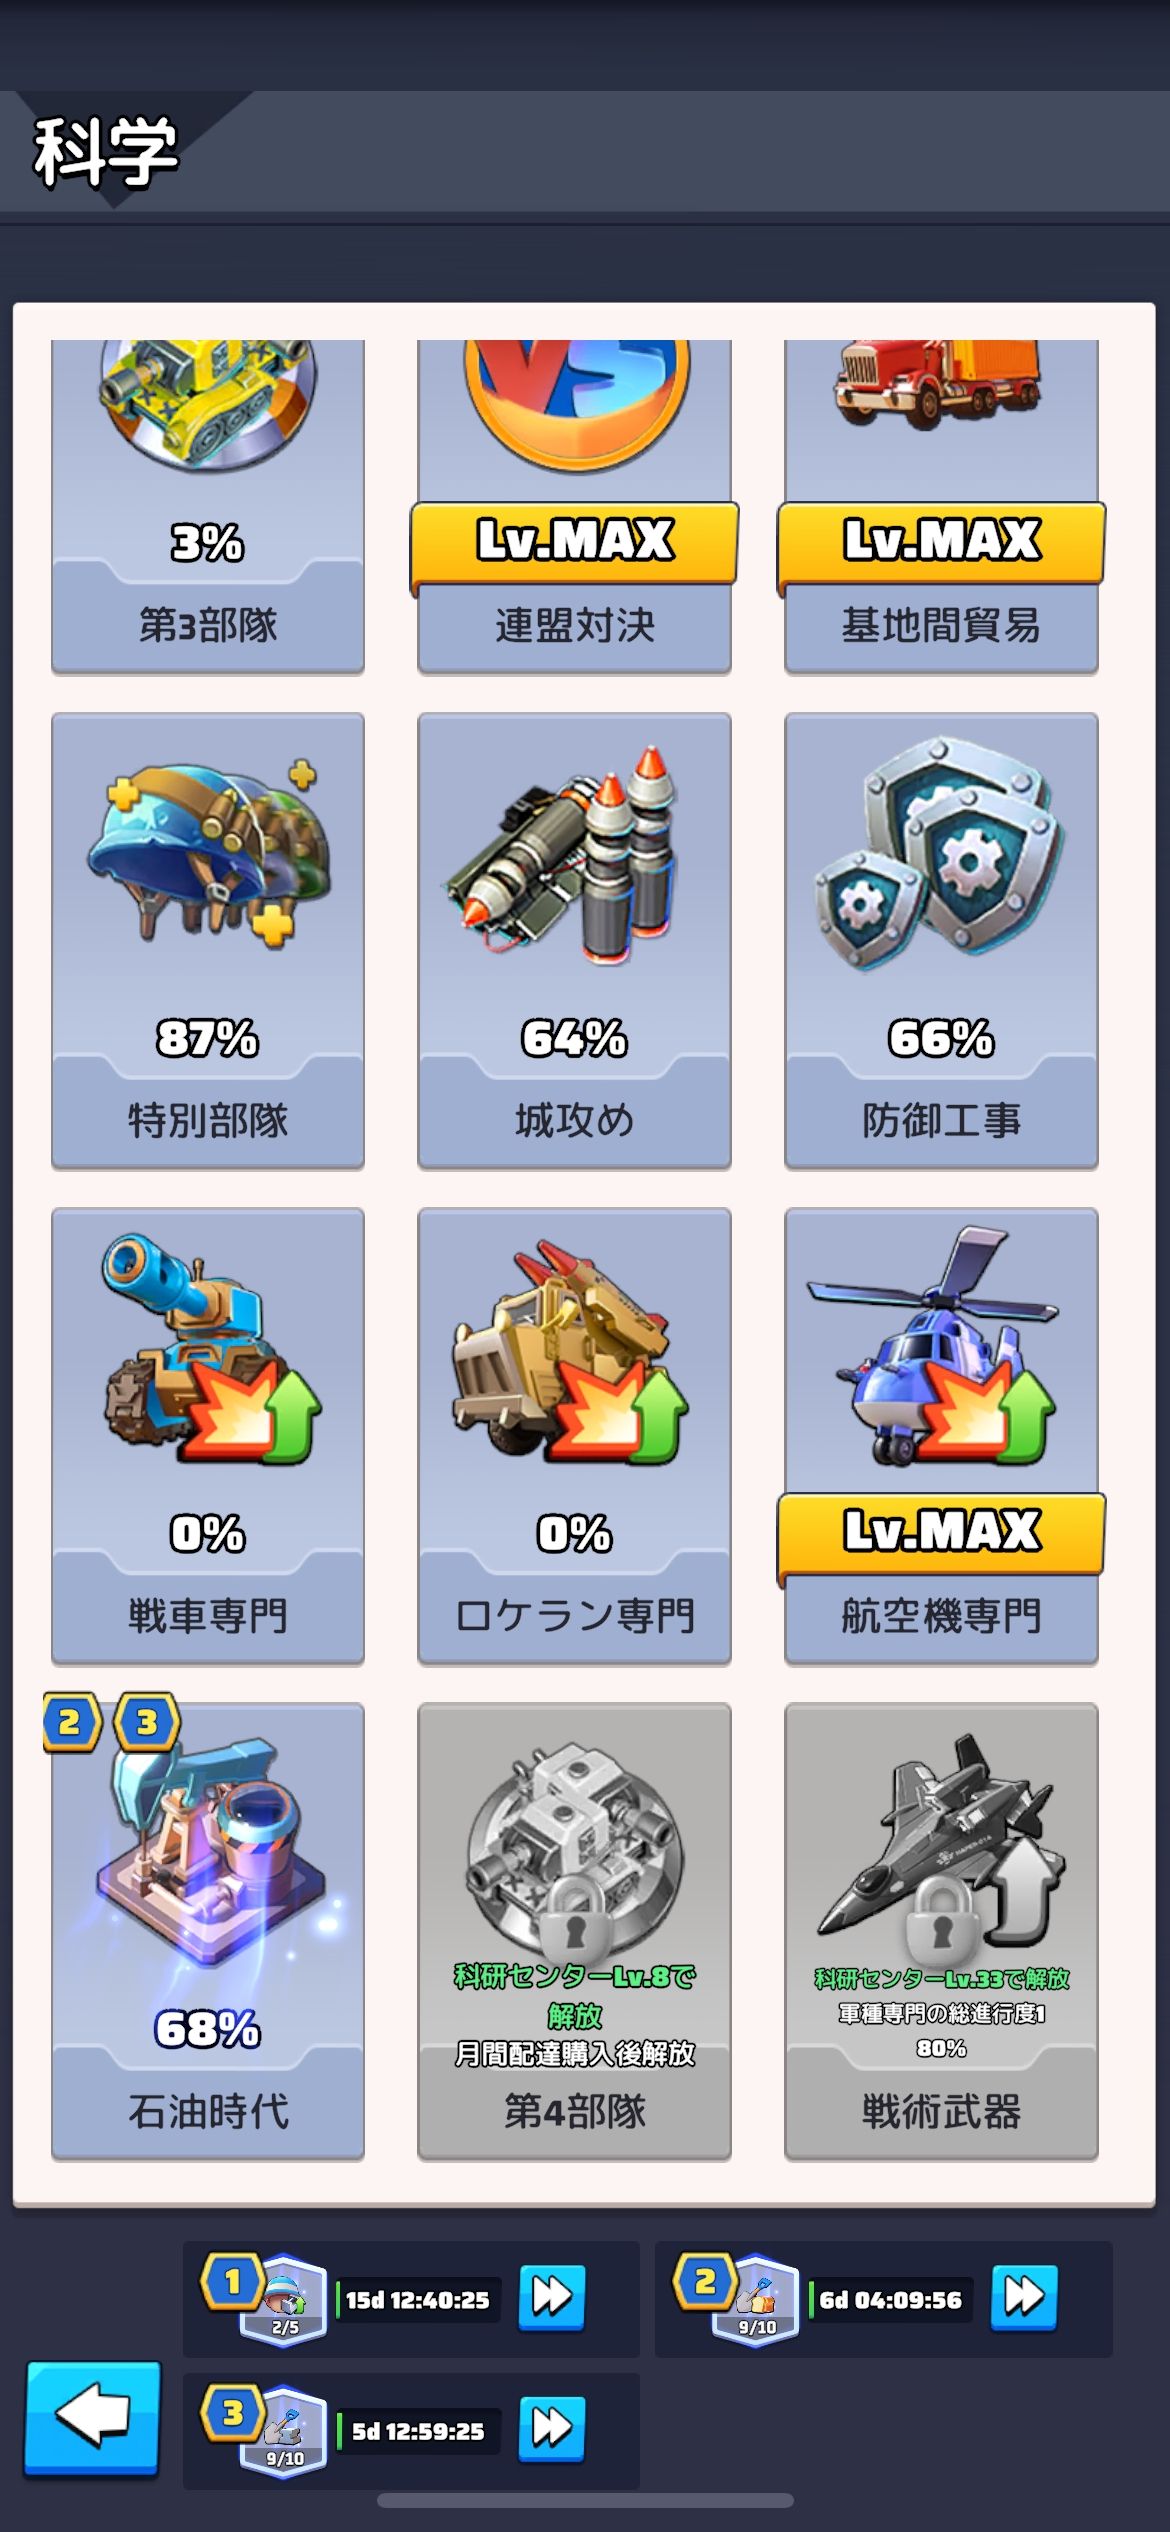The image size is (1170, 2532).
Task: Open the 石油時代 oil pump research tile
Action: pyautogui.click(x=208, y=1931)
